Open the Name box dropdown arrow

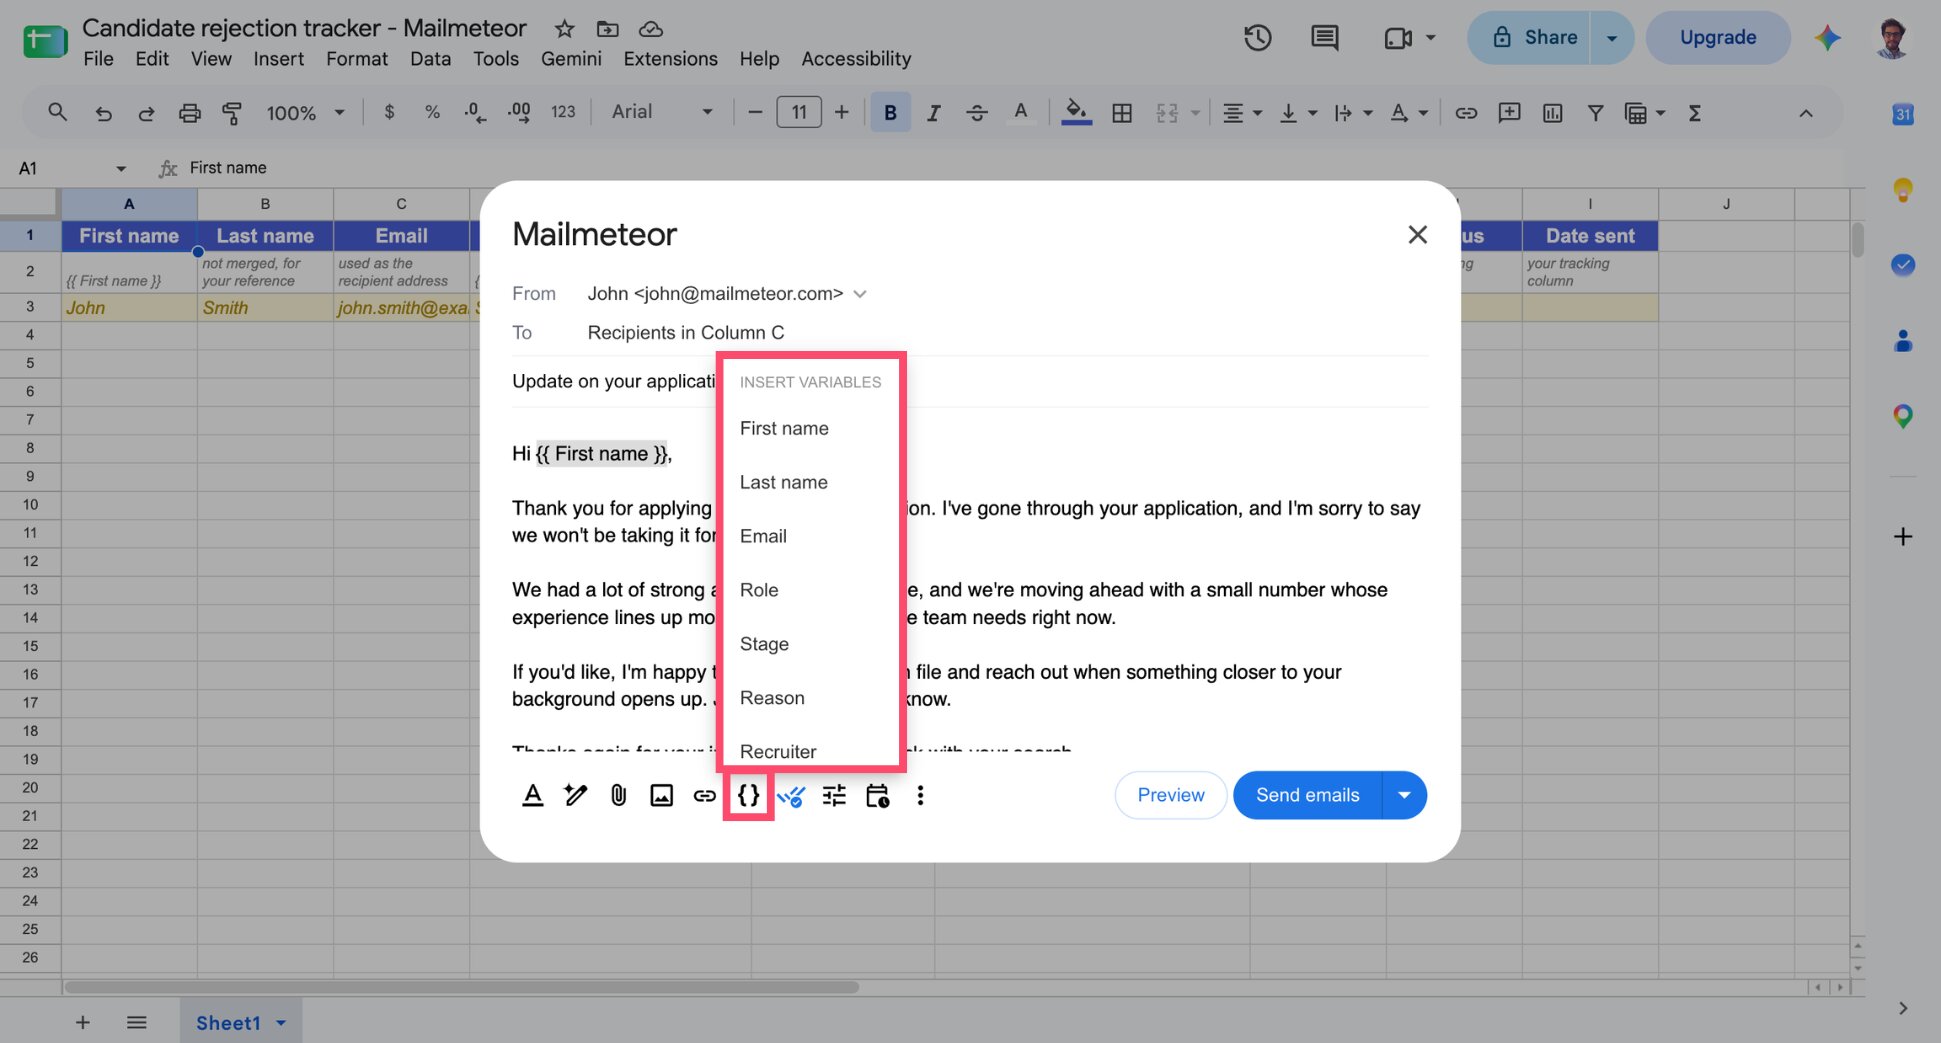121,168
